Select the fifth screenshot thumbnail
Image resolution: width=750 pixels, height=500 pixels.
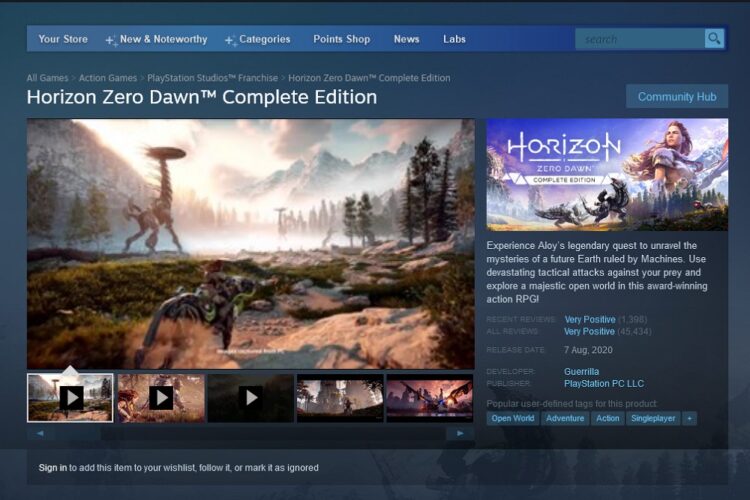(430, 398)
